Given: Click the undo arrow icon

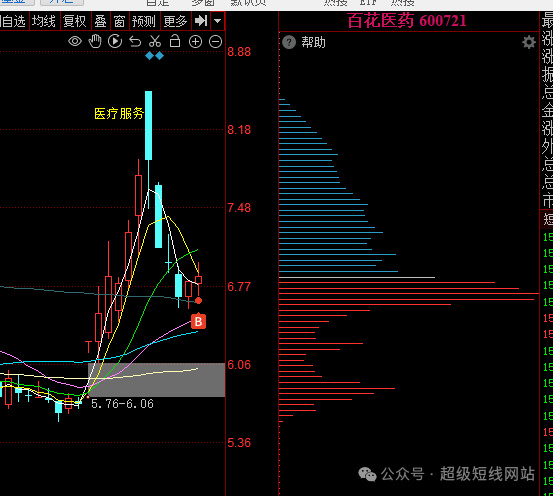Looking at the screenshot, I should click(135, 42).
